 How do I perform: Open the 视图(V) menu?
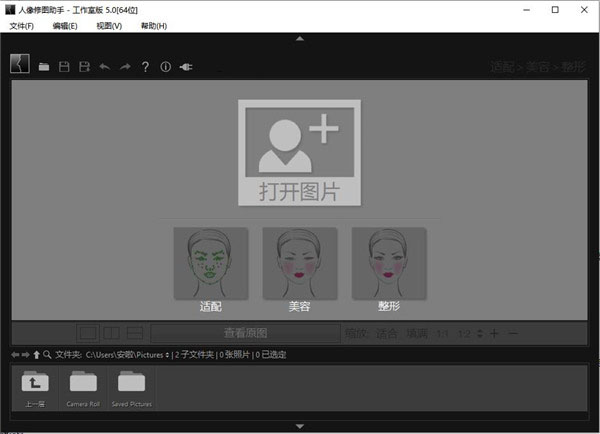coord(109,25)
